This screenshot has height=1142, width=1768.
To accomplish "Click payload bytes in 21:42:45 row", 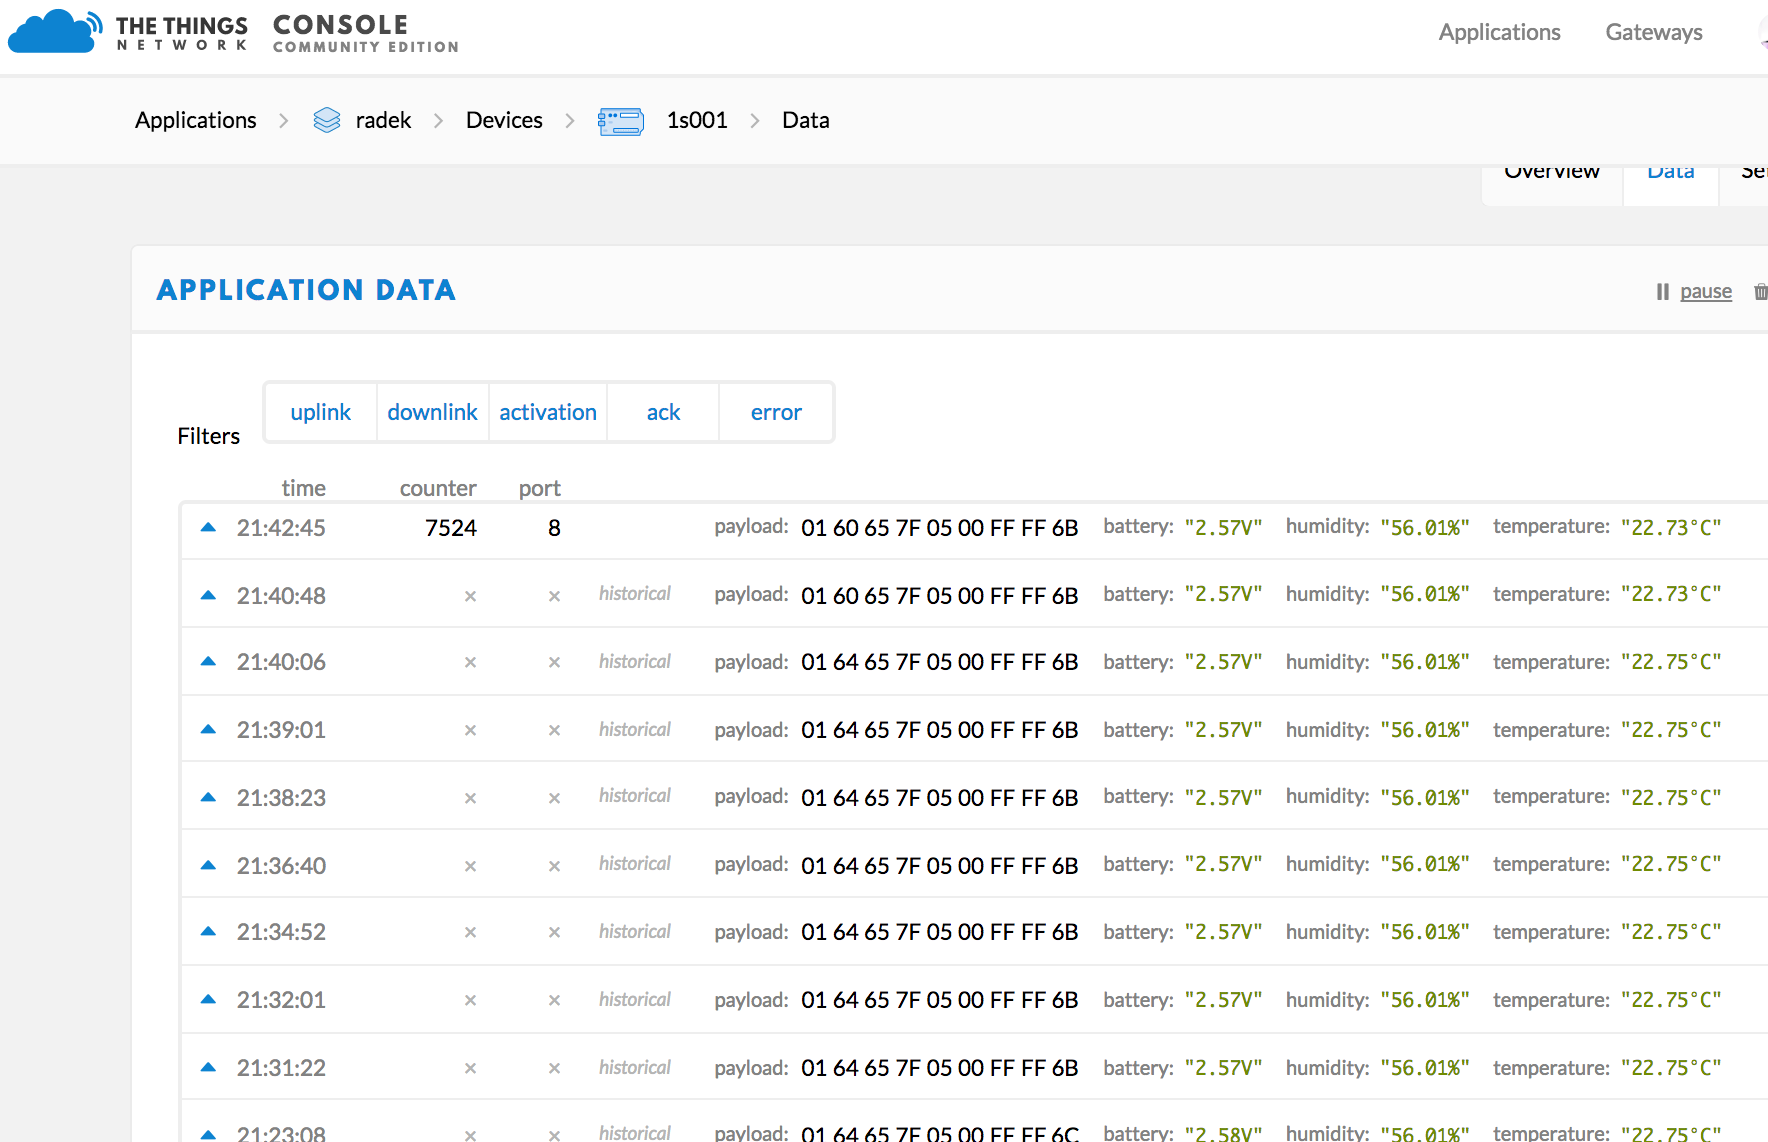I will tap(940, 528).
